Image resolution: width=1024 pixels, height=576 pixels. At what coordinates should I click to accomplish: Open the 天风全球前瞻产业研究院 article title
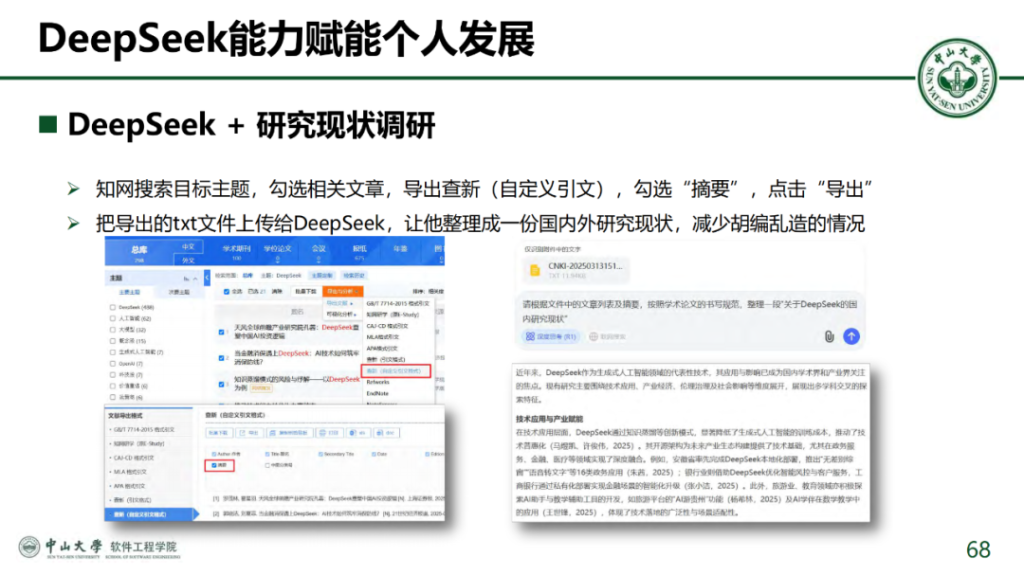[297, 332]
